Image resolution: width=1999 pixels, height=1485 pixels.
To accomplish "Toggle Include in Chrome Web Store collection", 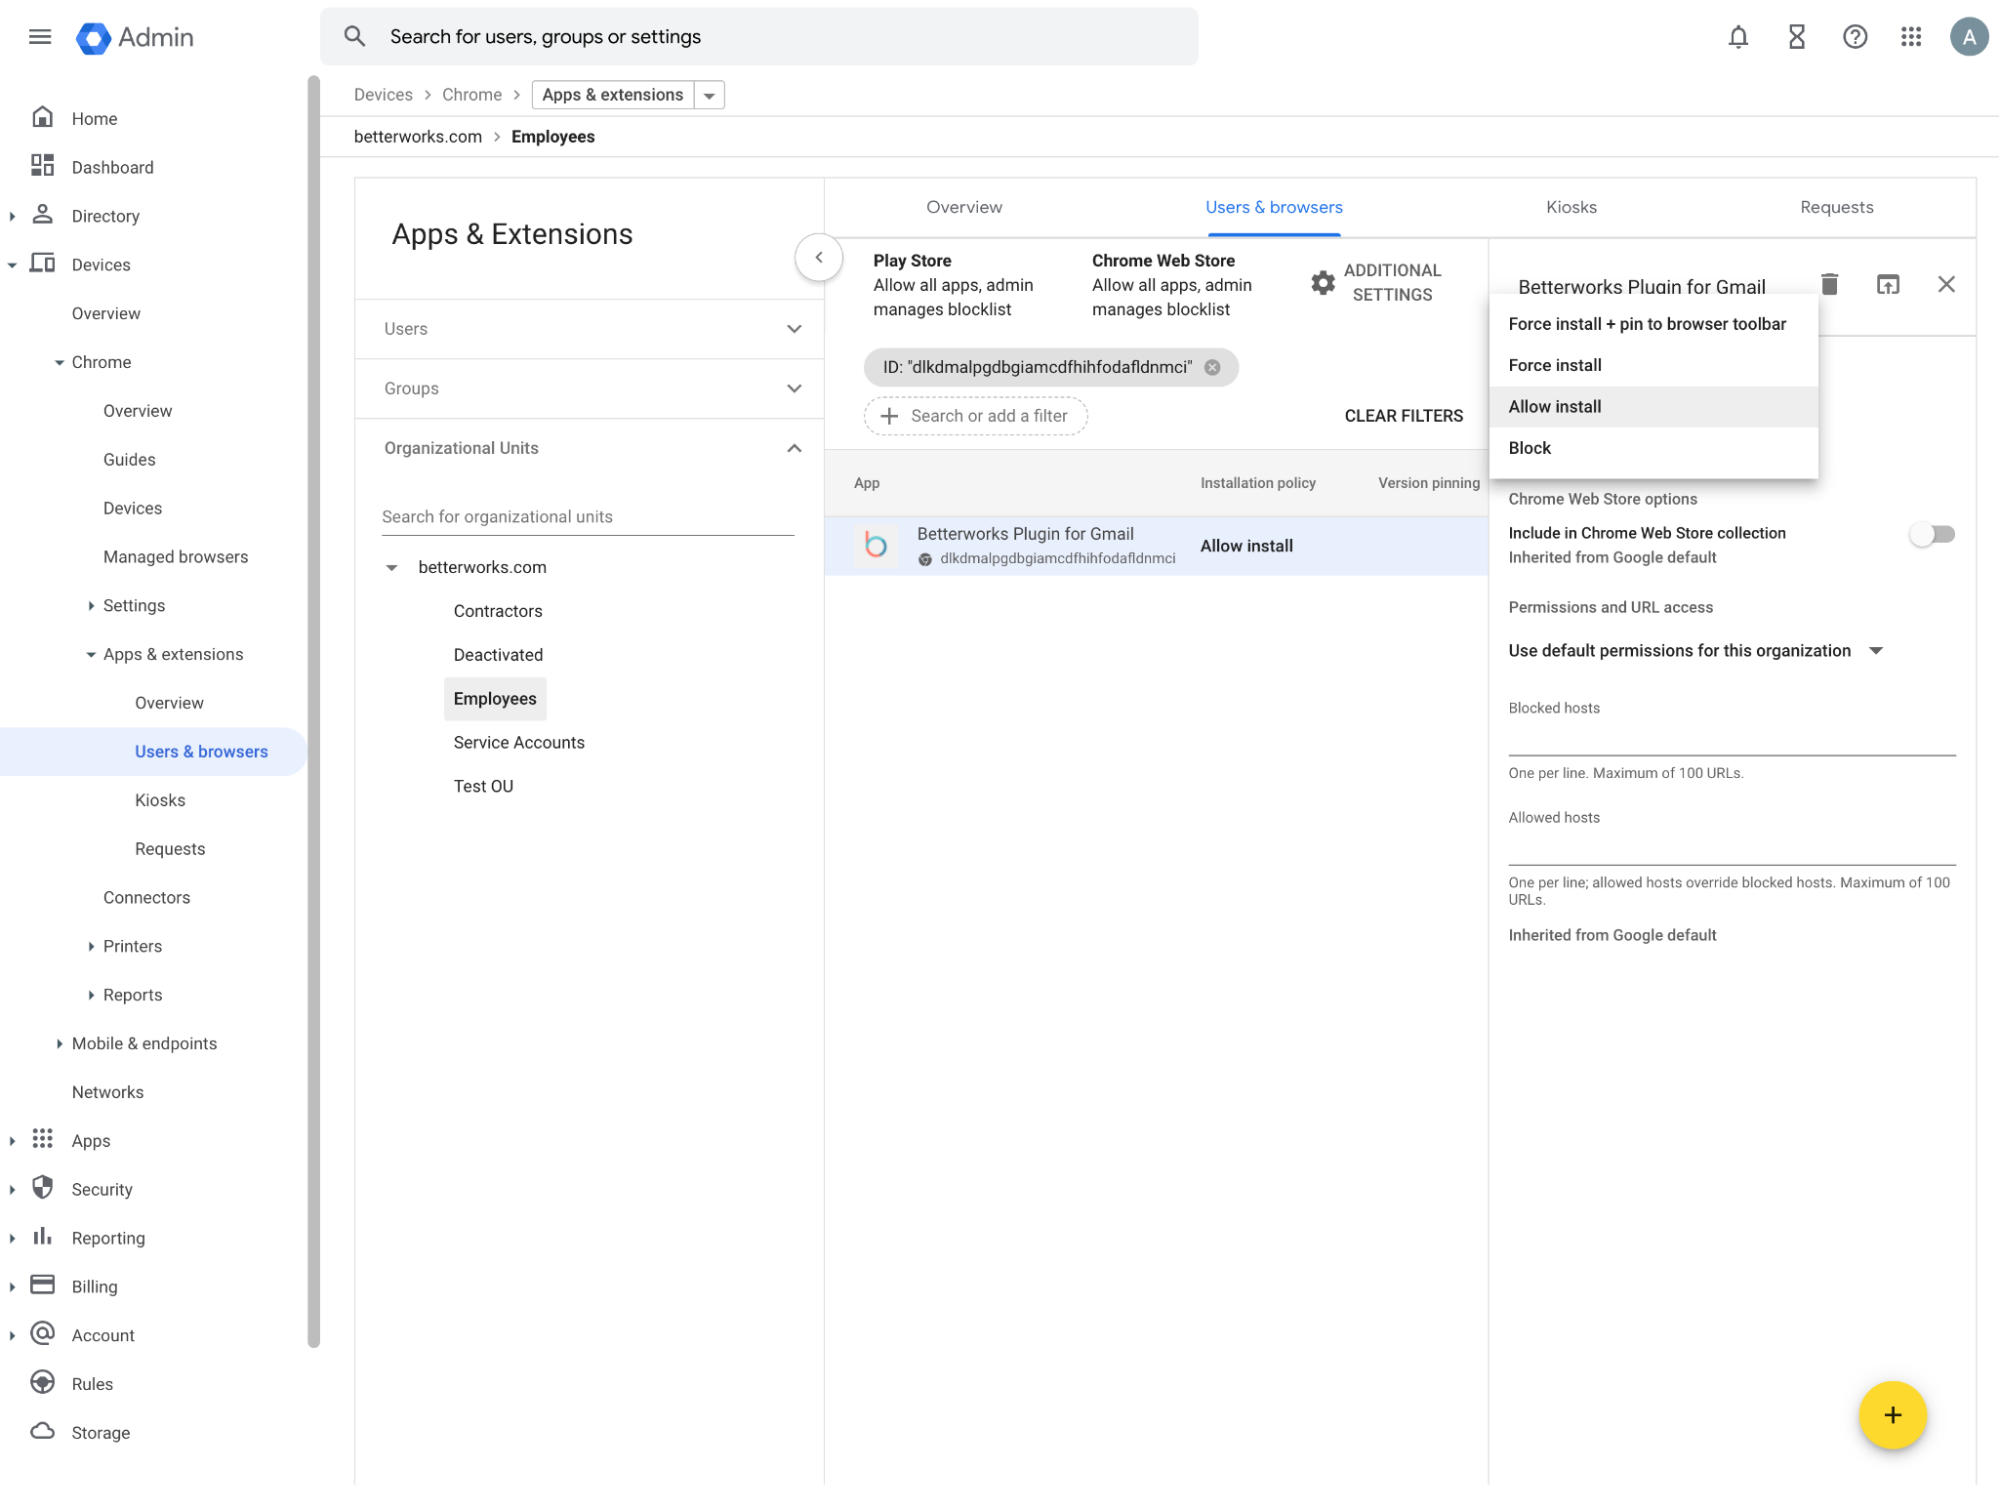I will coord(1930,534).
